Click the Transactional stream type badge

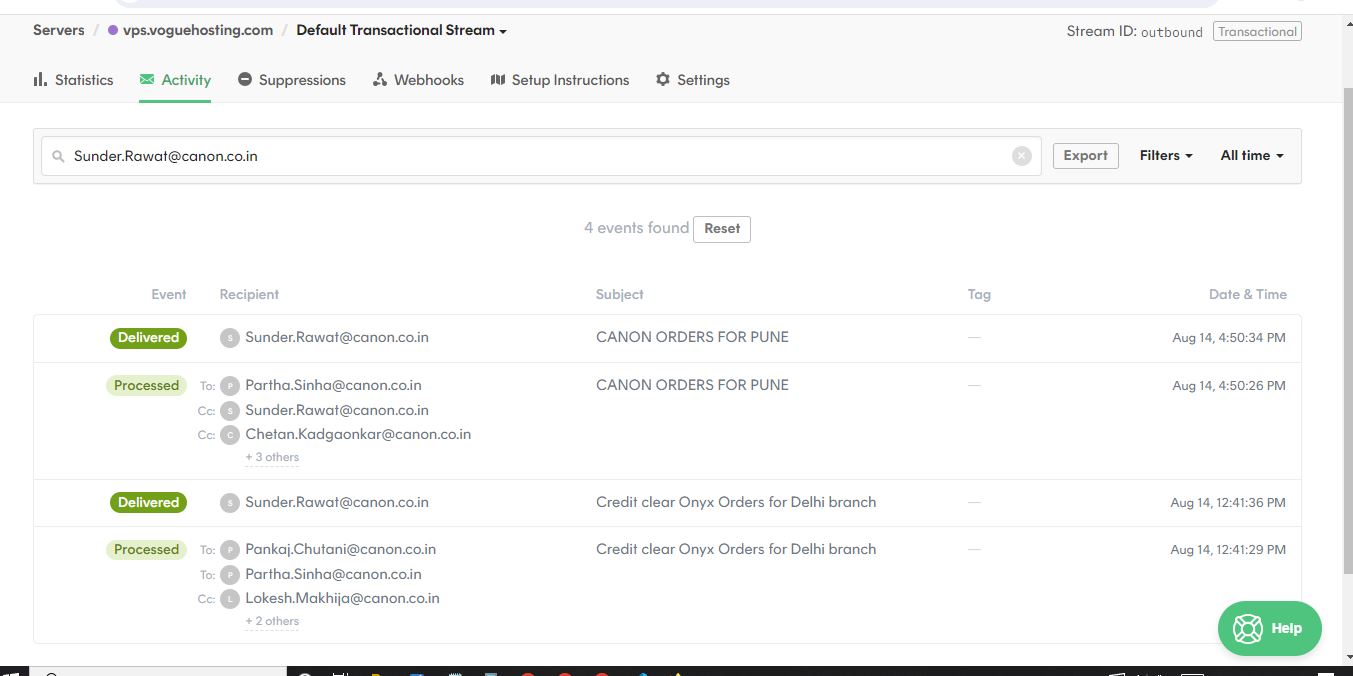pyautogui.click(x=1257, y=32)
